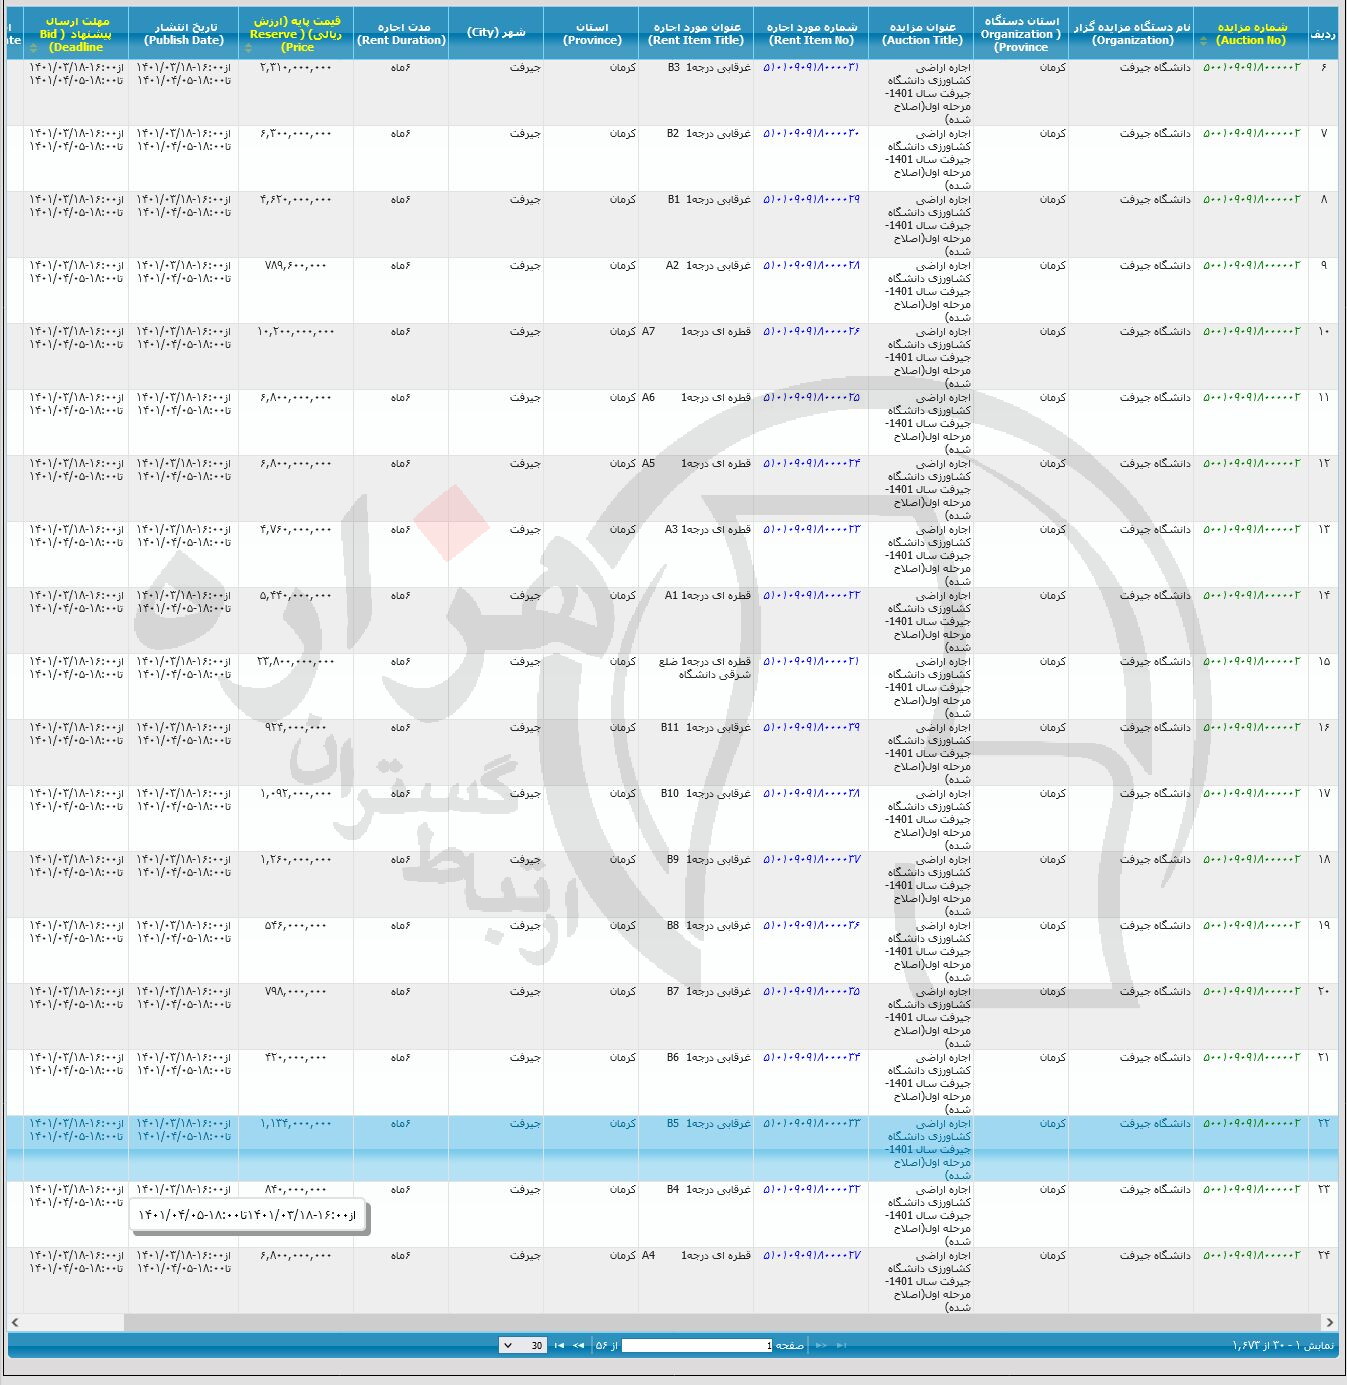Open rent item number link for B8 row
Screen dimensions: 1347x1385
click(811, 925)
